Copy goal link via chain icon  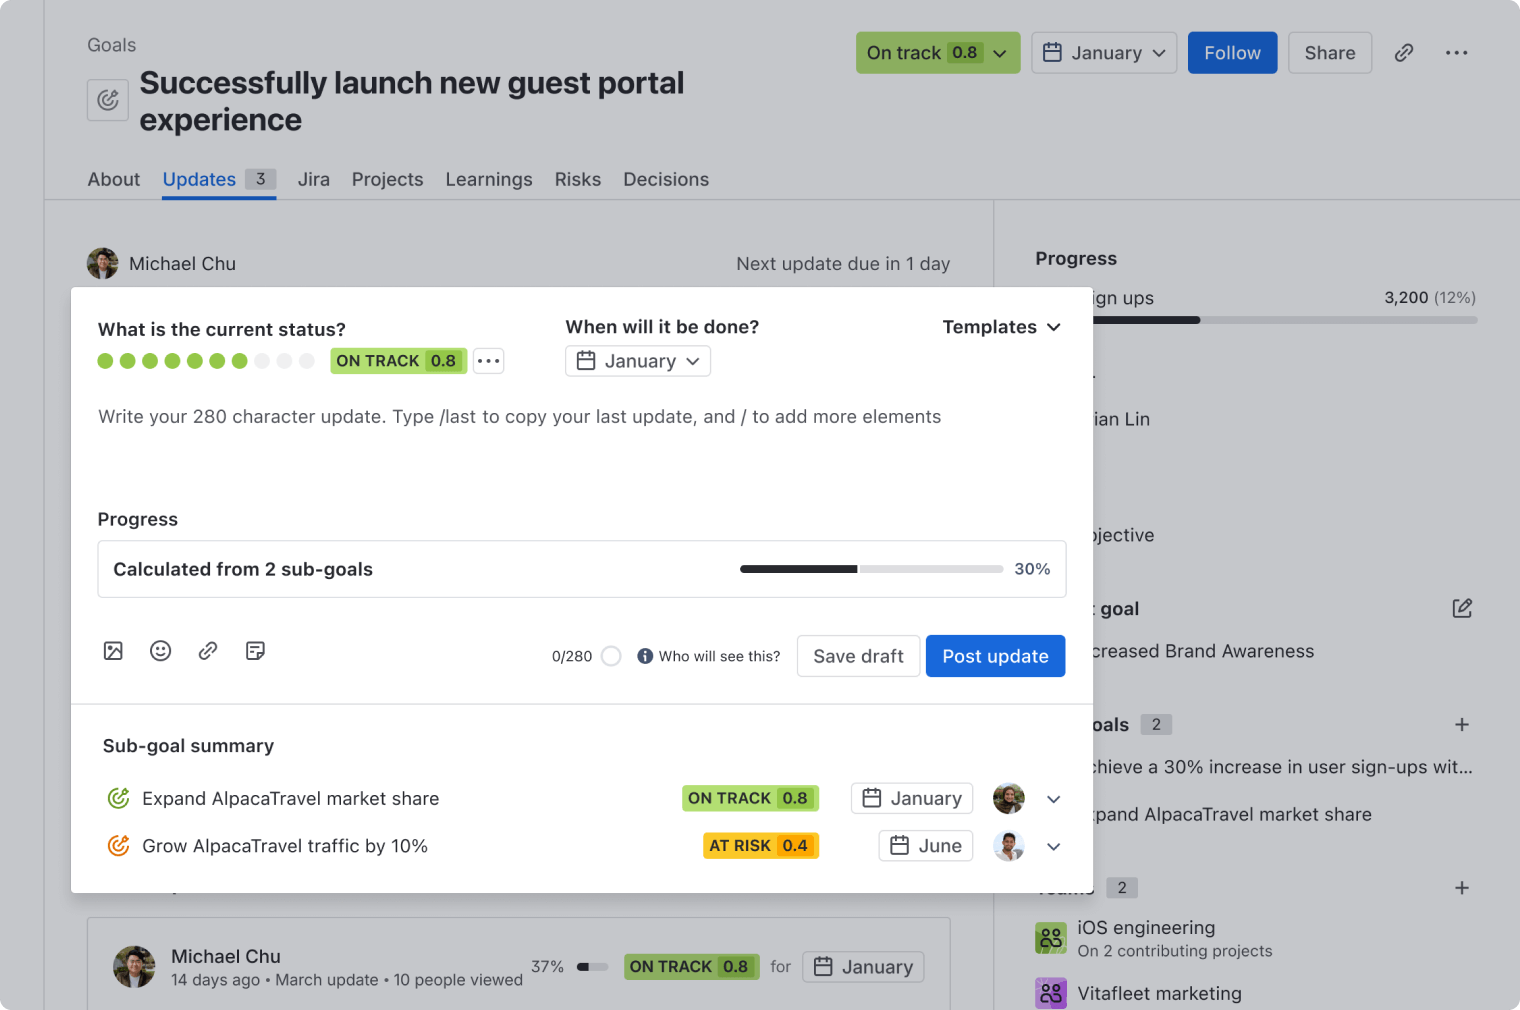pyautogui.click(x=1404, y=53)
